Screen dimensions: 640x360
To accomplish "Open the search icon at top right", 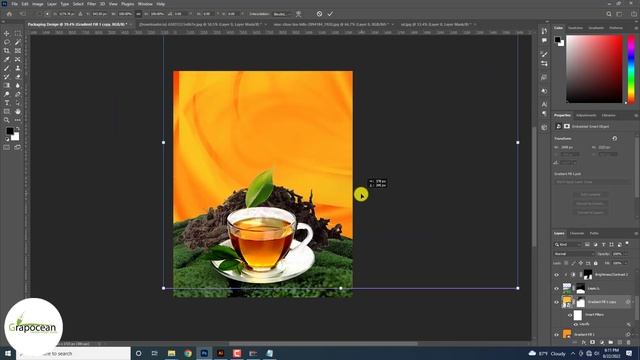I will (609, 14).
